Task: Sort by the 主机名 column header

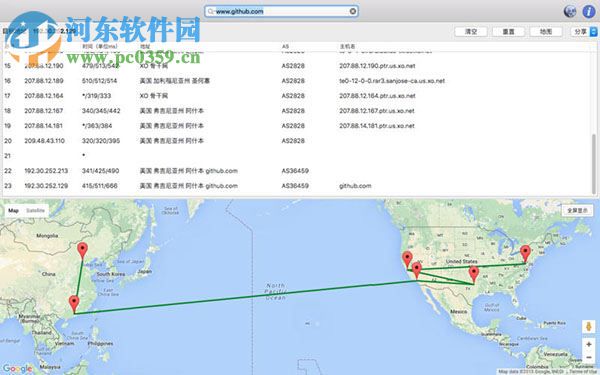Action: (347, 46)
